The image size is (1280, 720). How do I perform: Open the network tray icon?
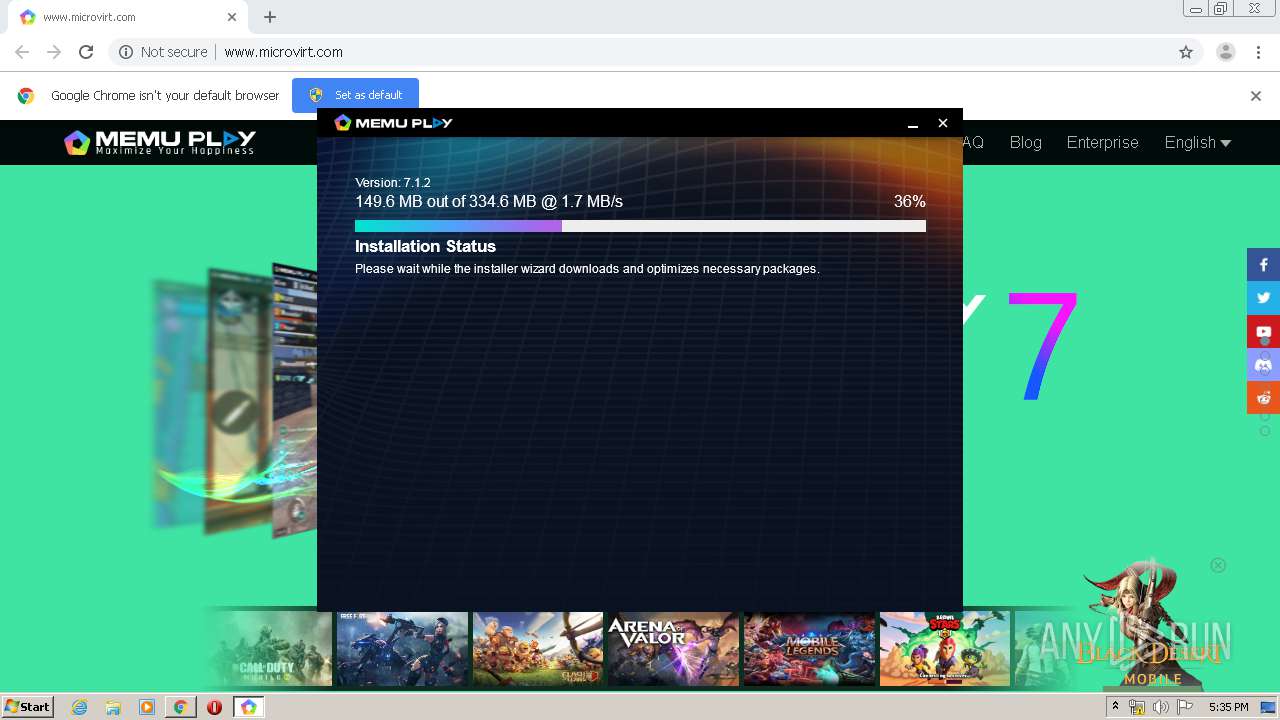pos(1136,707)
